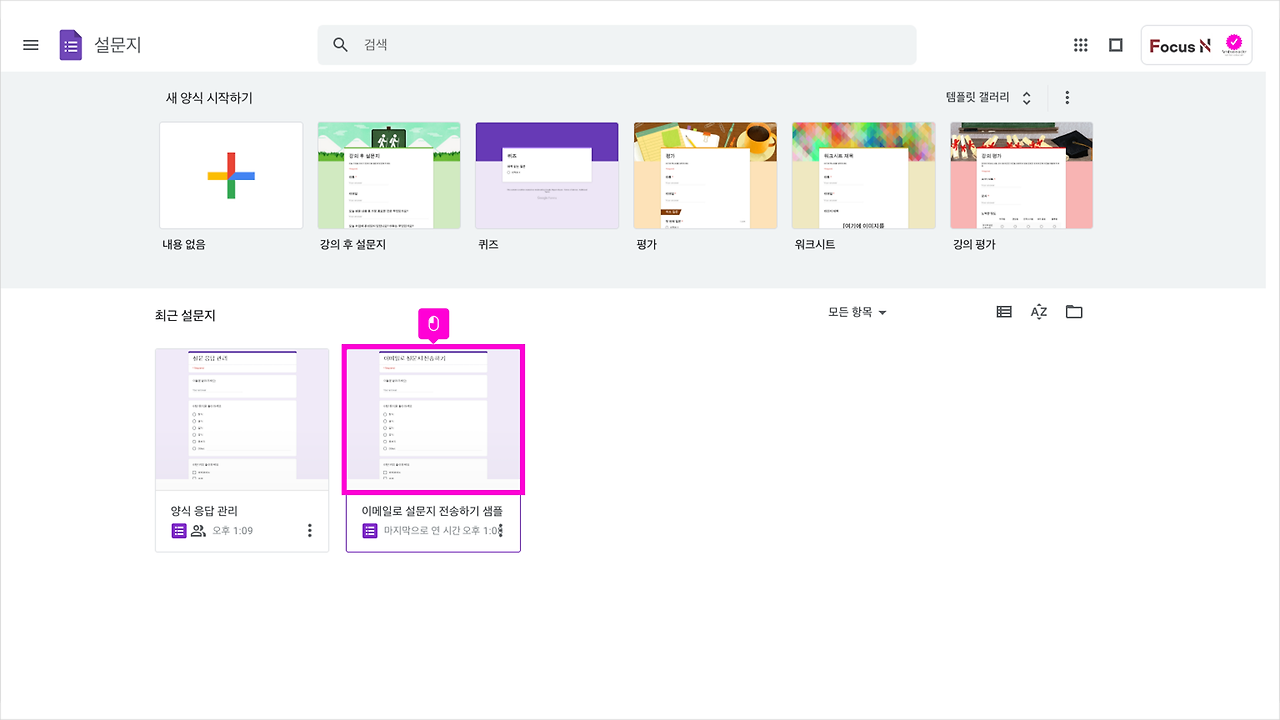1280x720 pixels.
Task: Open options menu of the sample form card
Action: [x=501, y=530]
